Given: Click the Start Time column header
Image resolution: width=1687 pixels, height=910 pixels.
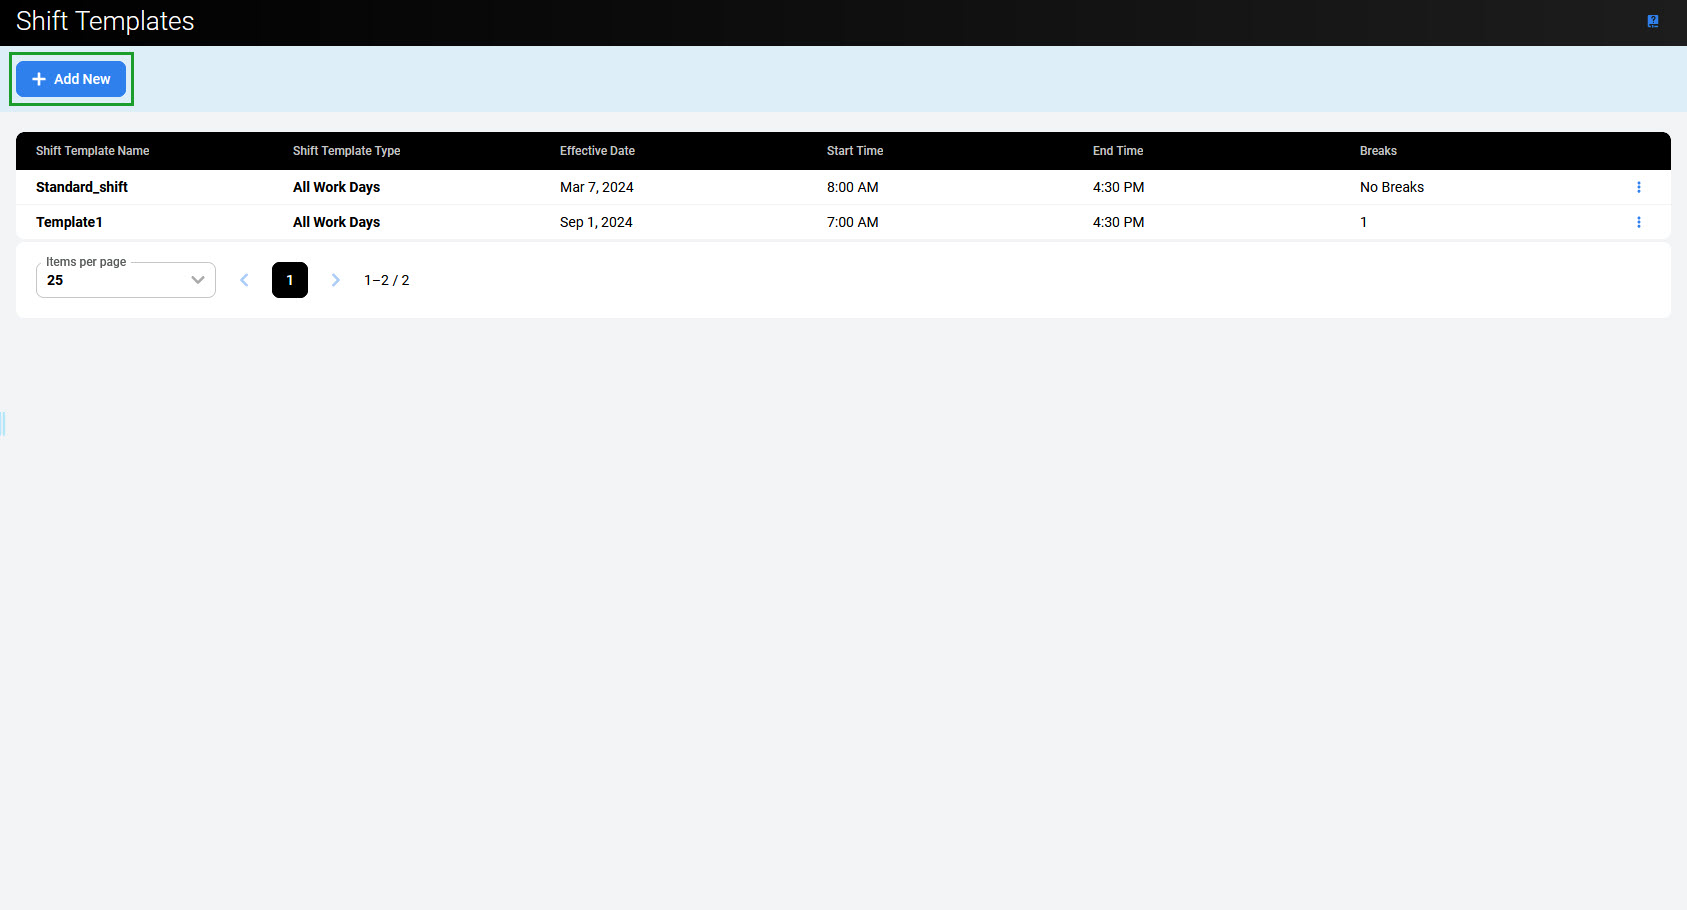Looking at the screenshot, I should [855, 151].
